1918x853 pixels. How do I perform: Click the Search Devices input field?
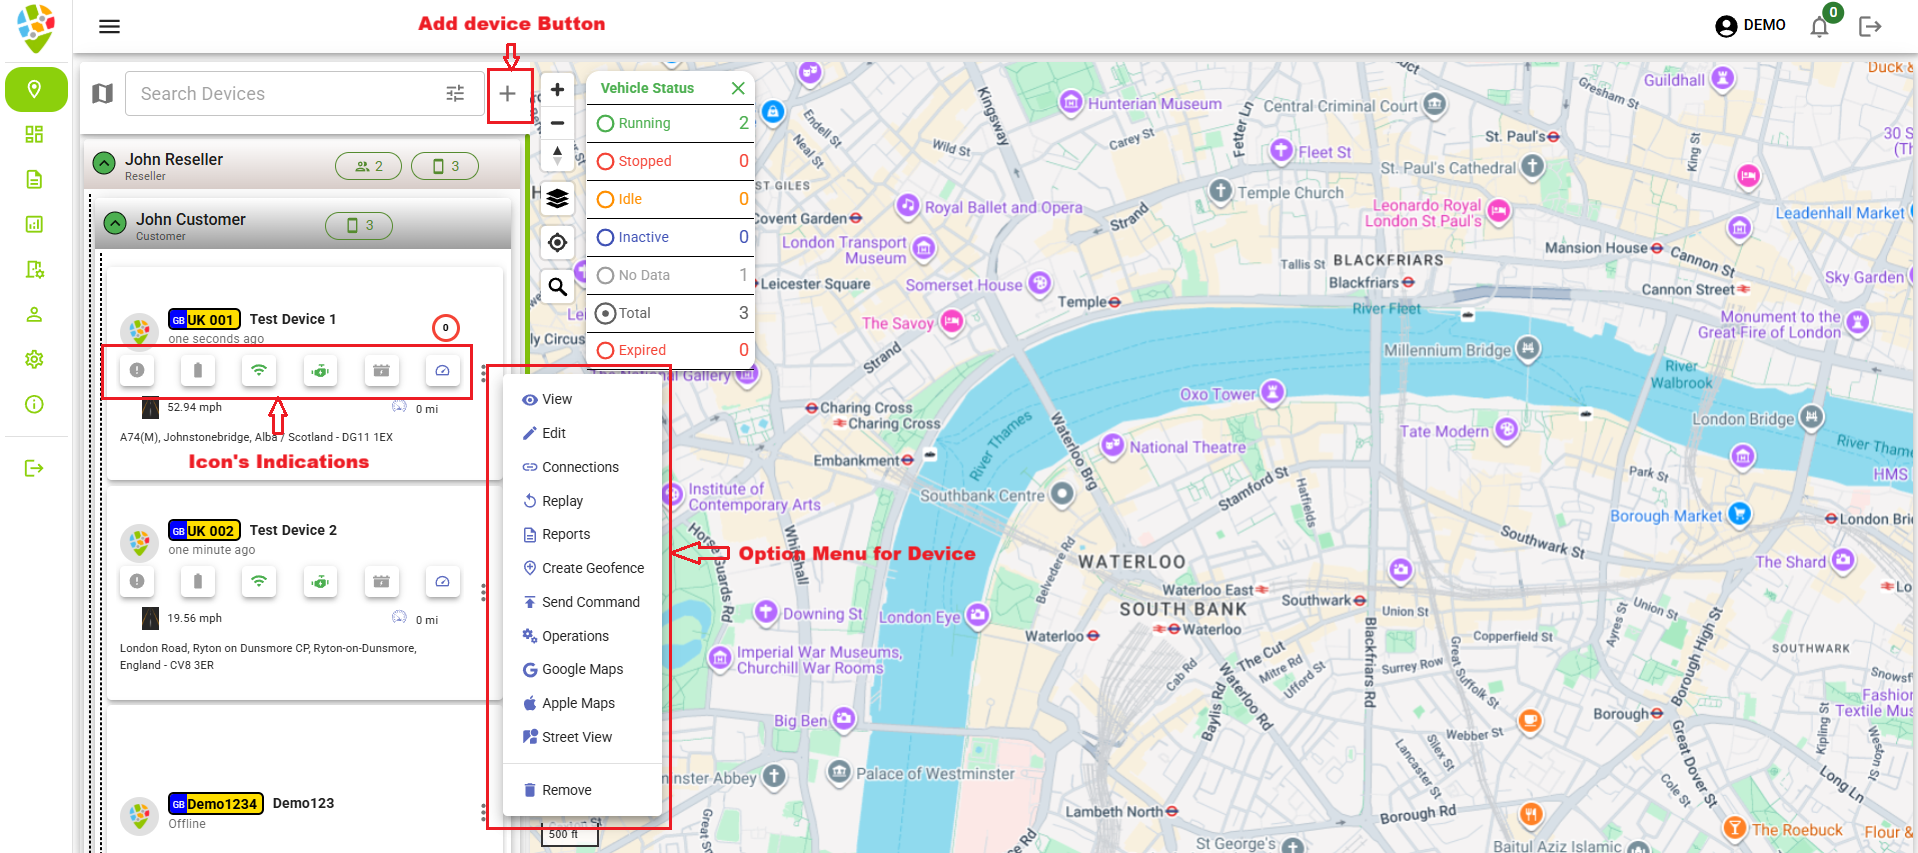click(285, 94)
